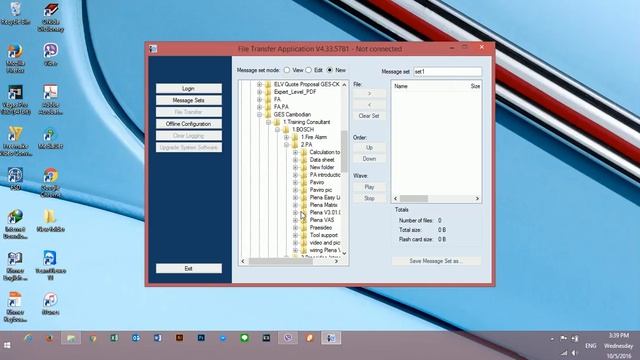The image size is (640, 360).
Task: Expand the Praesideo folder
Action: point(295,228)
